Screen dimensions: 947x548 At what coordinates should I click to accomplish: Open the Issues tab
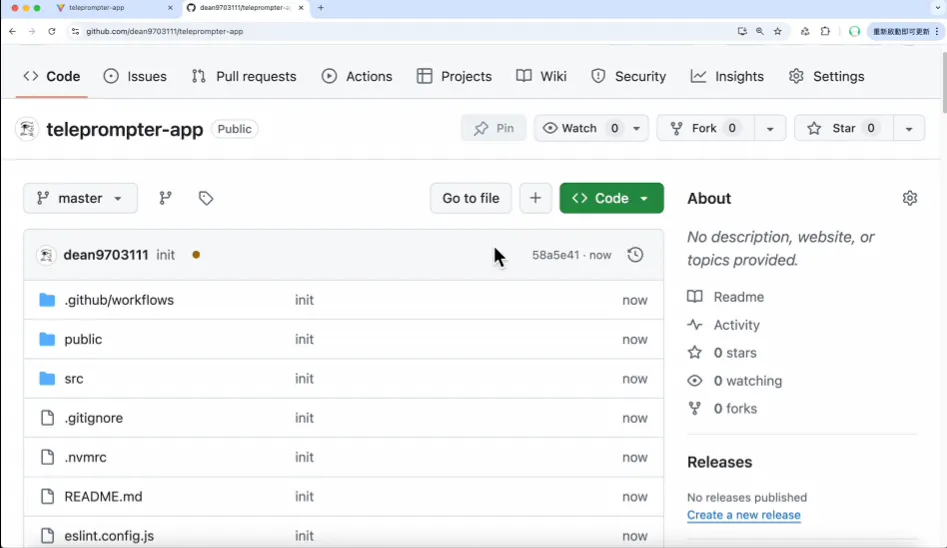pyautogui.click(x=135, y=76)
